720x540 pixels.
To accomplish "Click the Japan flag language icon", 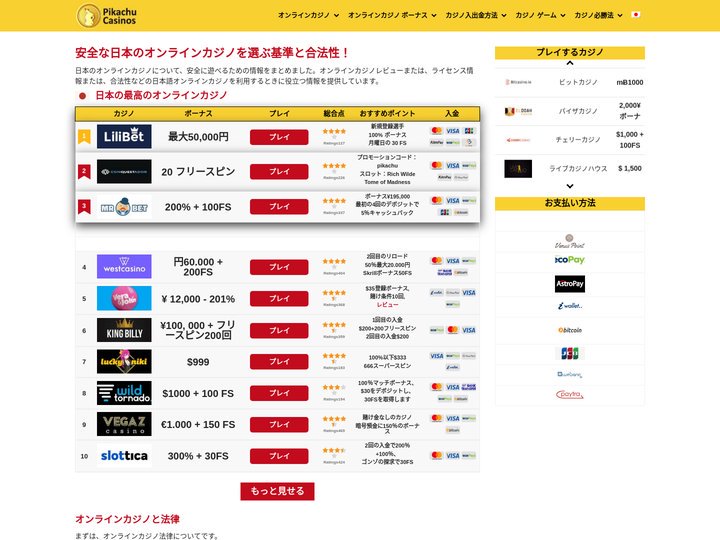I will 636,15.
